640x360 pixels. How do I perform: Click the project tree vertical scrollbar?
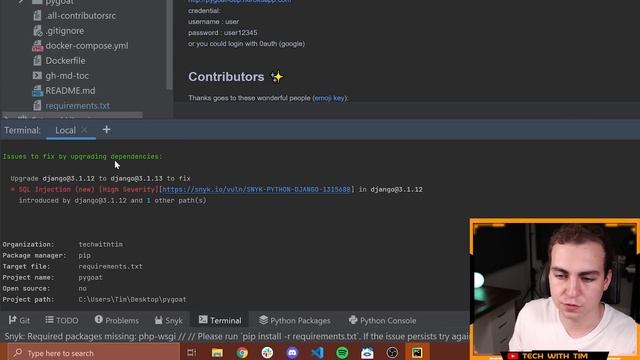tap(169, 45)
